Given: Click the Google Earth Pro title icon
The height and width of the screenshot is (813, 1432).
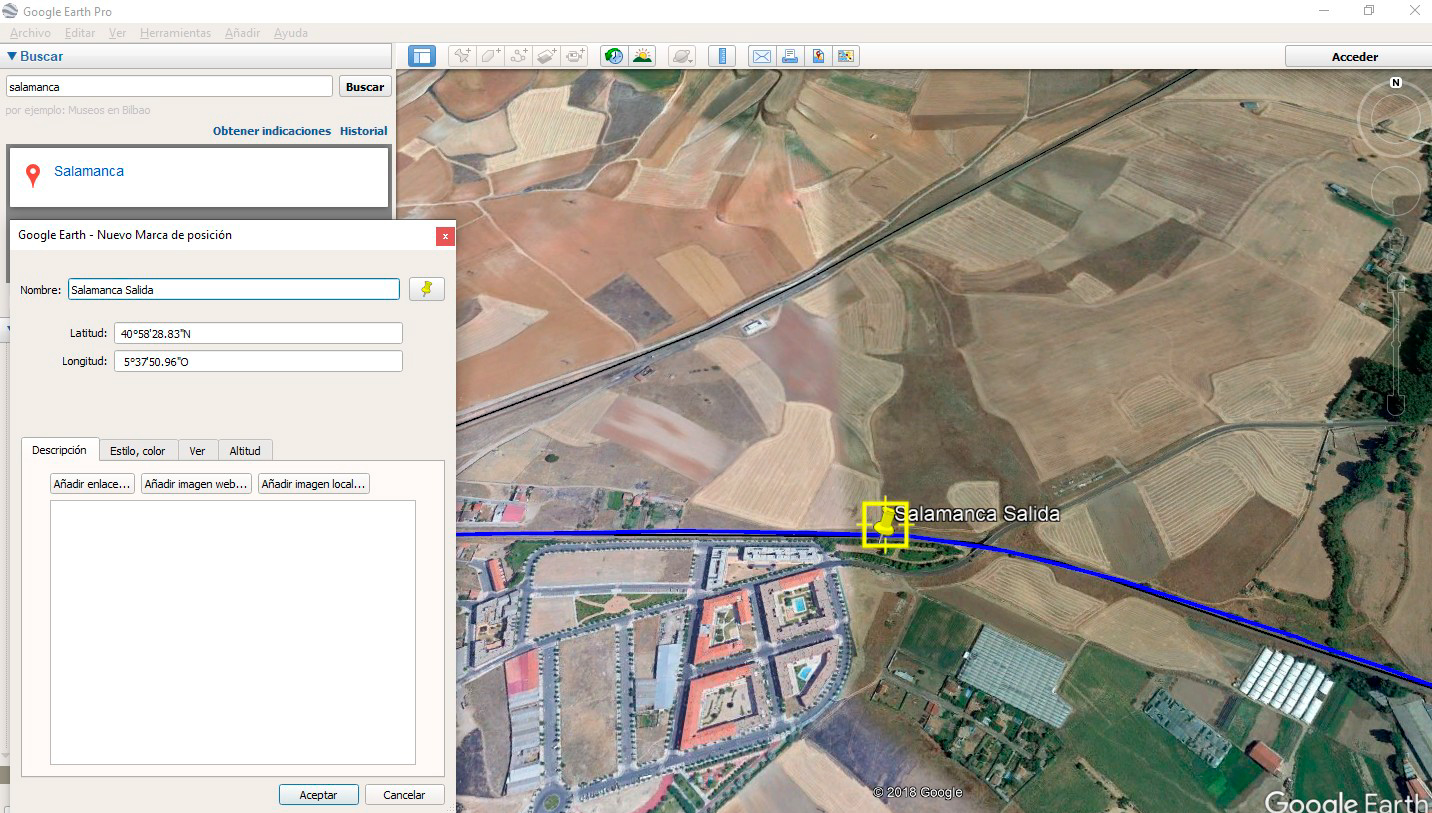Looking at the screenshot, I should [10, 11].
